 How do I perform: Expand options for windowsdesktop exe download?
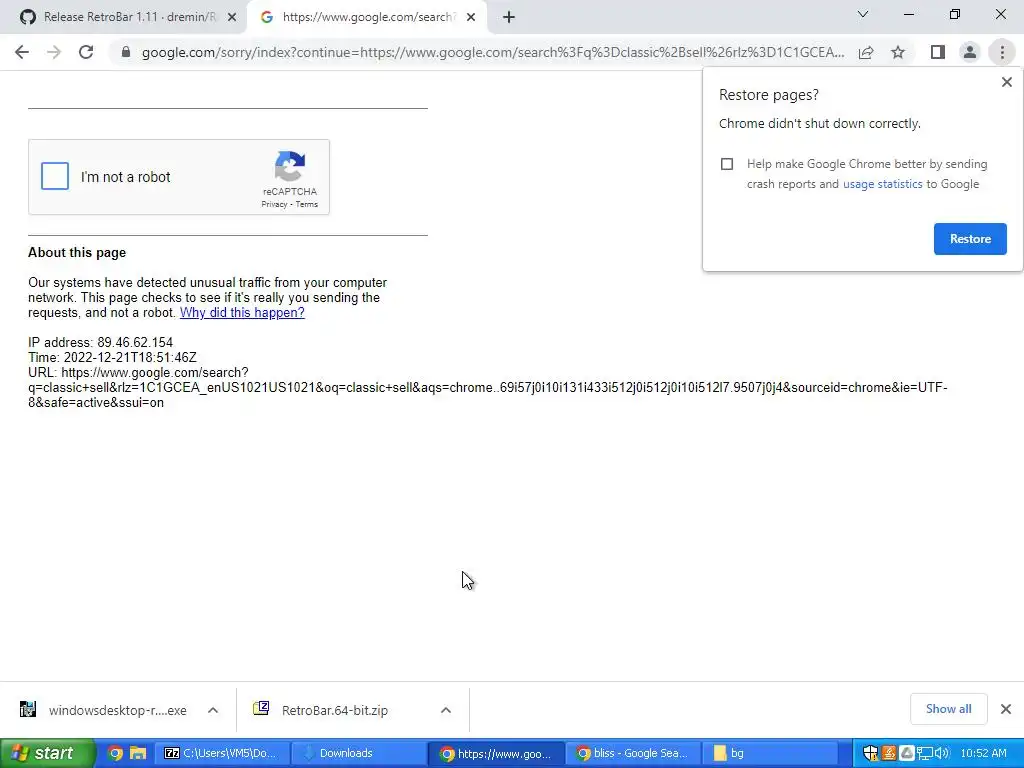(x=213, y=710)
